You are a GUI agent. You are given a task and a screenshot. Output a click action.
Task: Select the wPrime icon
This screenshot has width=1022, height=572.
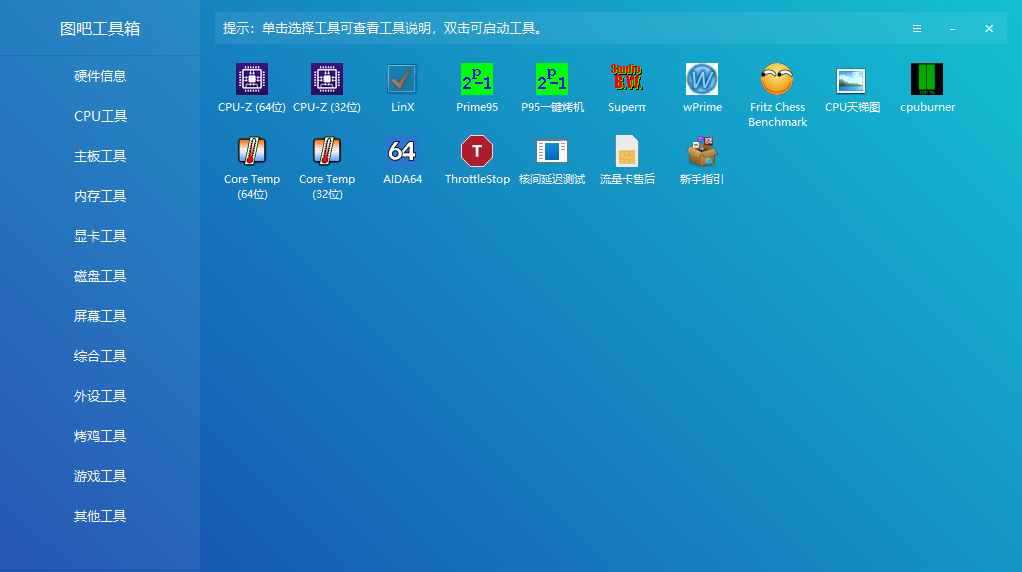click(x=702, y=80)
